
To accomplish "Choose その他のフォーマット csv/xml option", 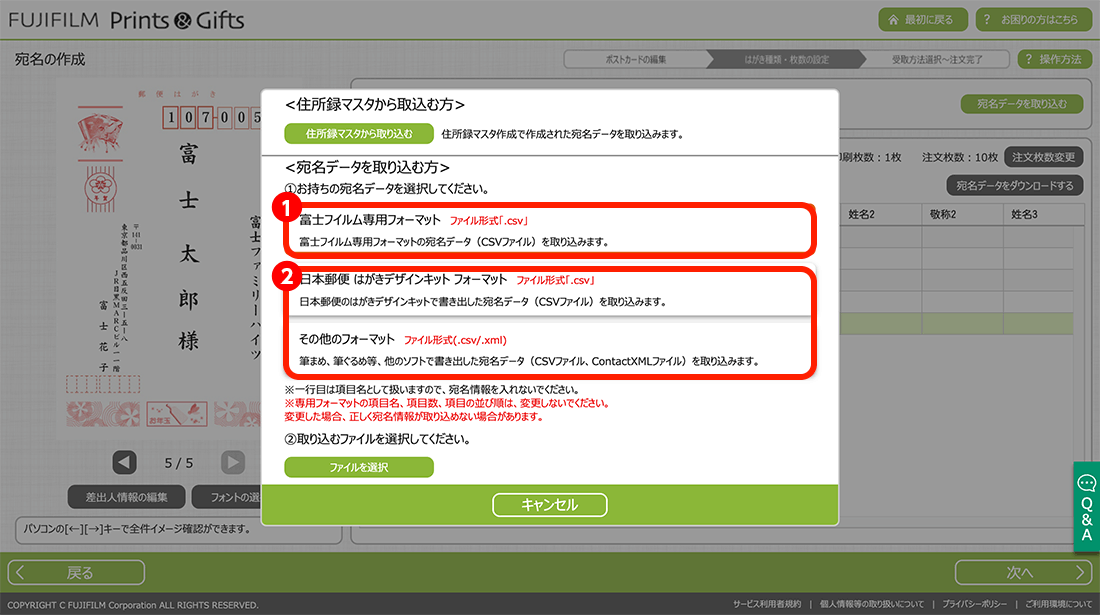I will [x=548, y=349].
